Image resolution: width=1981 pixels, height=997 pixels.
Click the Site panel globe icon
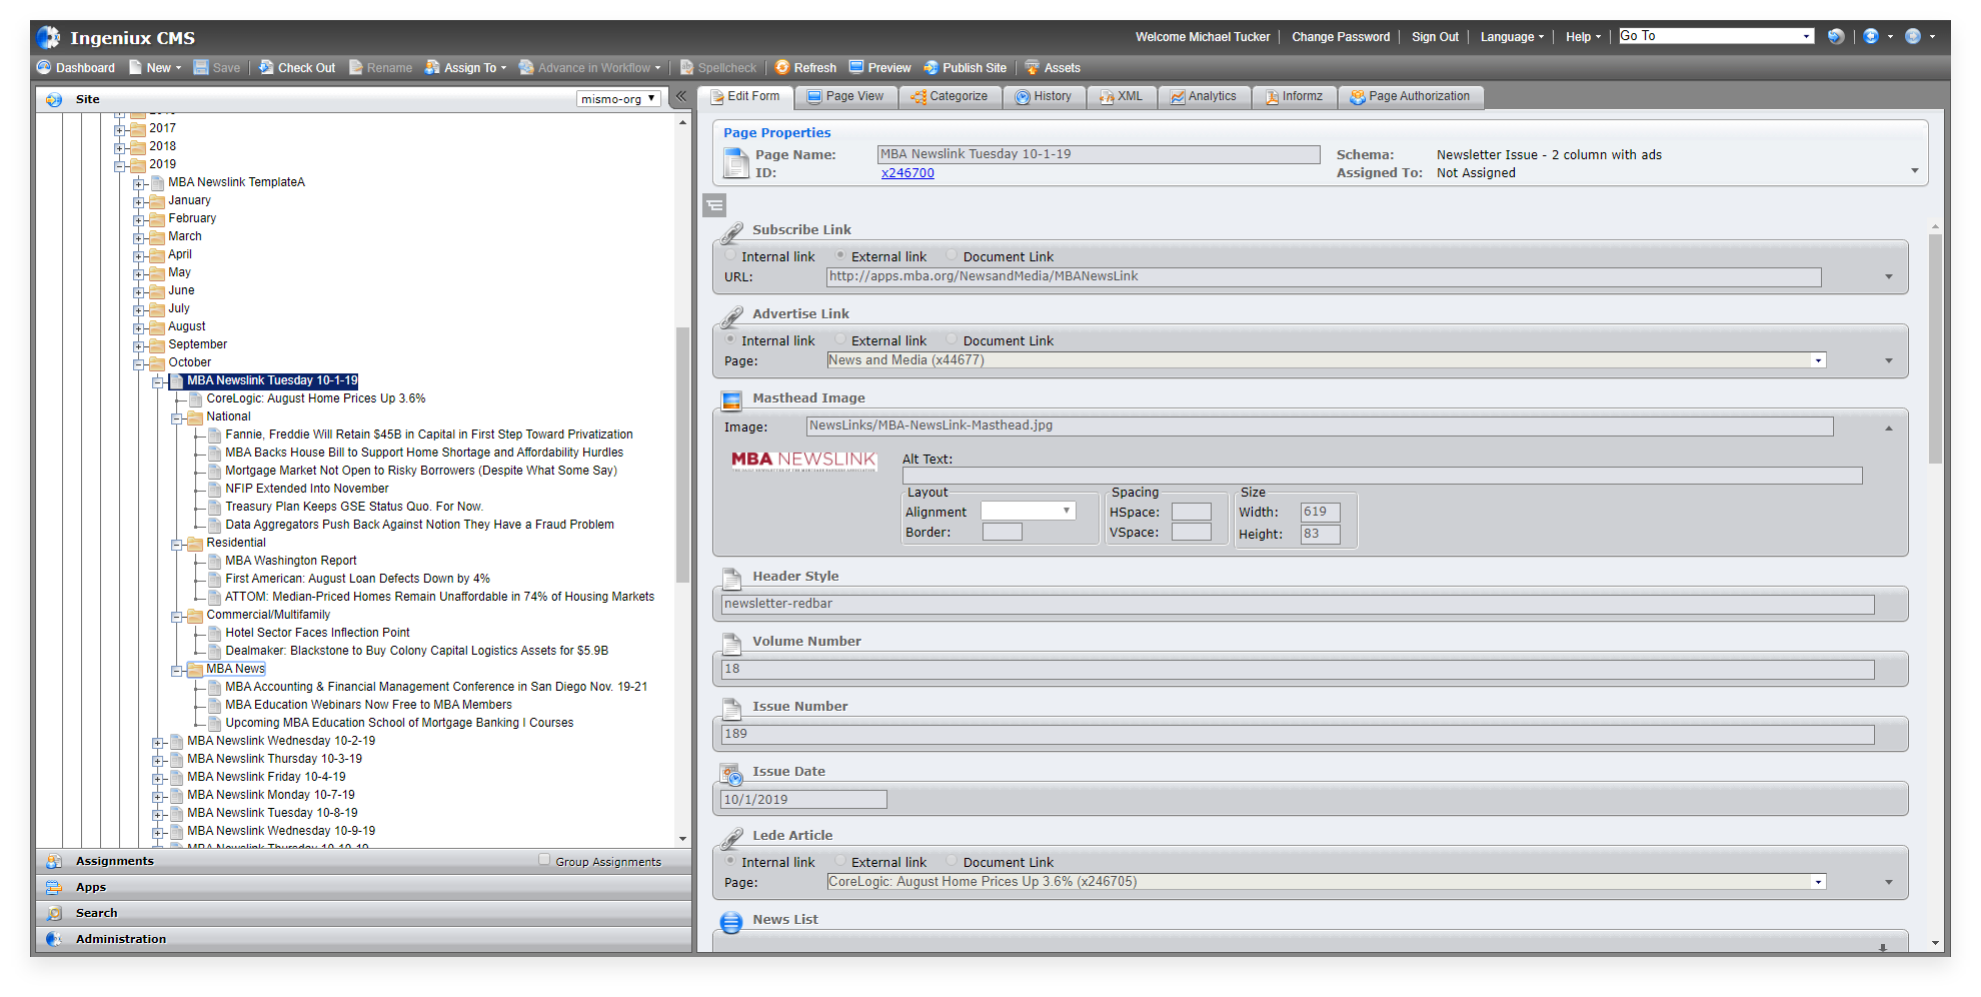[54, 99]
